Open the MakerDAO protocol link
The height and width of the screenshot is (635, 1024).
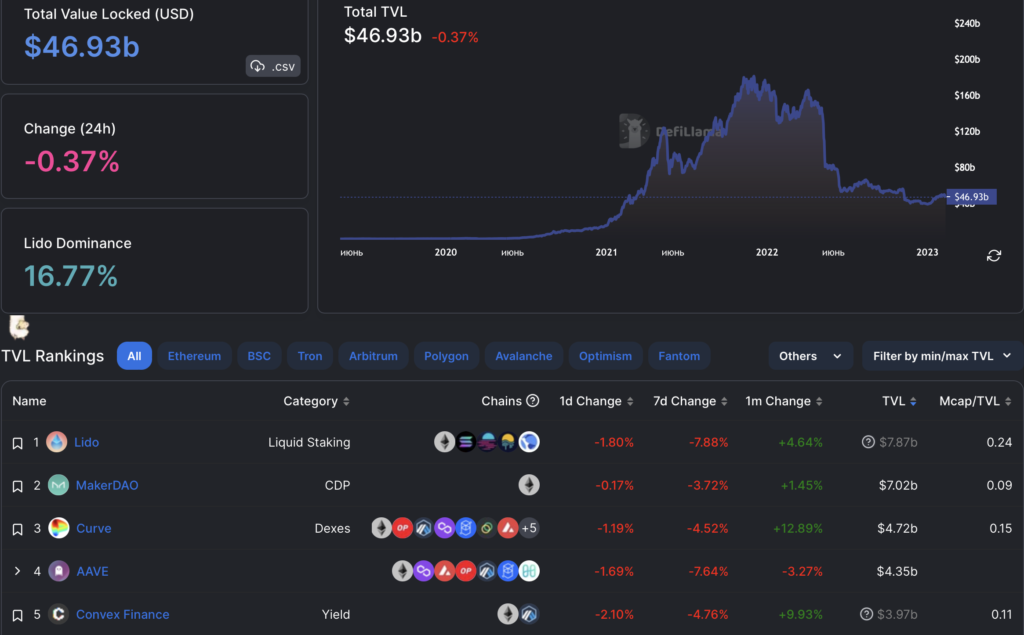(x=107, y=485)
